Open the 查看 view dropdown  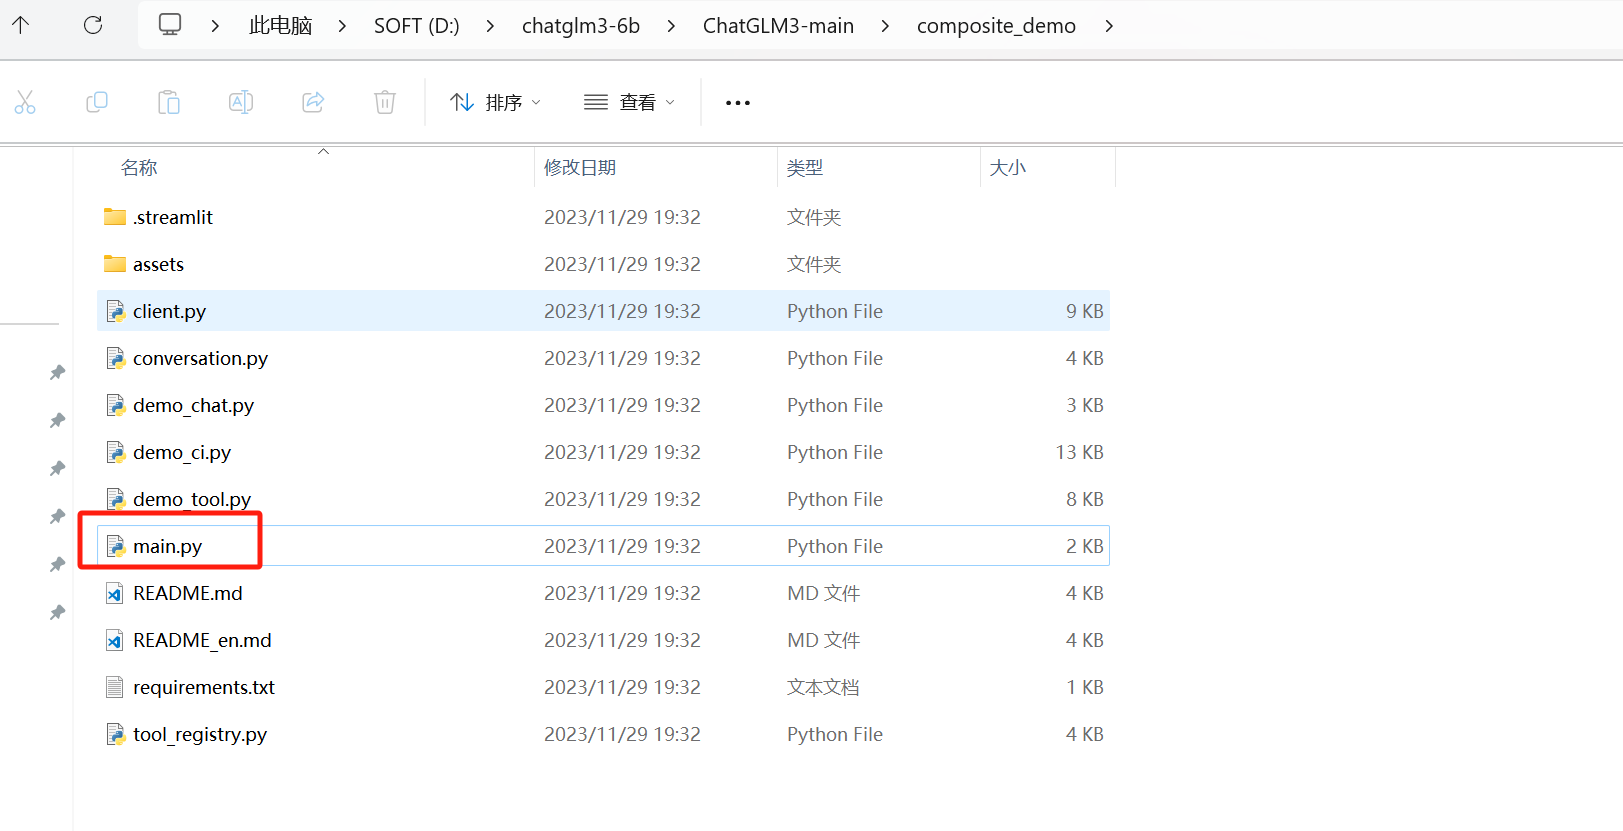[629, 102]
